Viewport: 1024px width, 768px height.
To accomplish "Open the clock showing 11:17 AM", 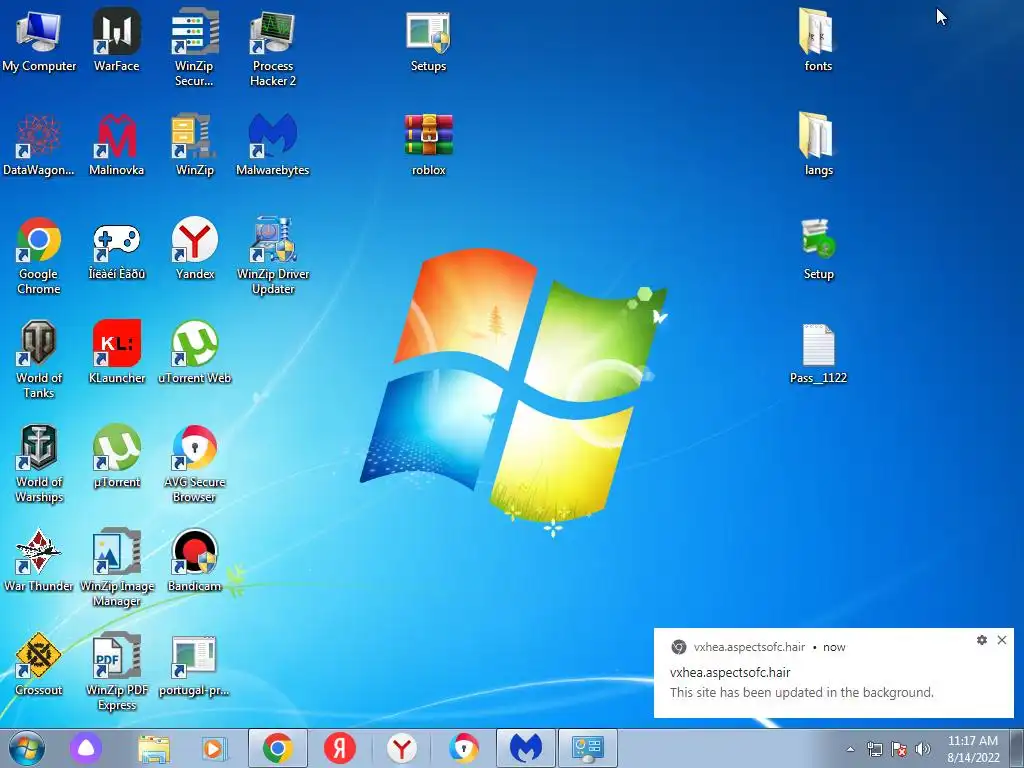I will (973, 749).
